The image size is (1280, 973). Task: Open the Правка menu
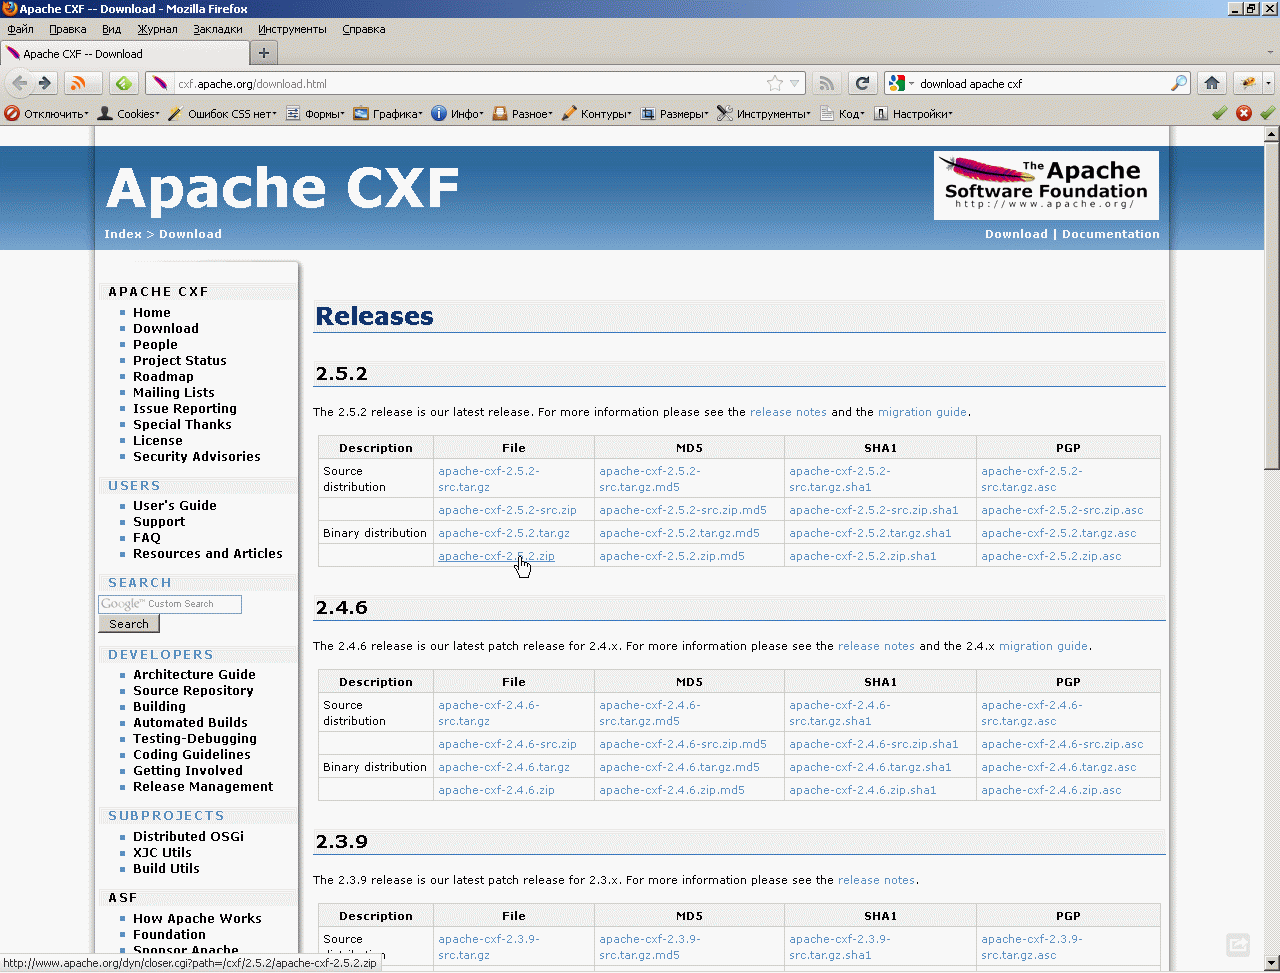click(68, 29)
